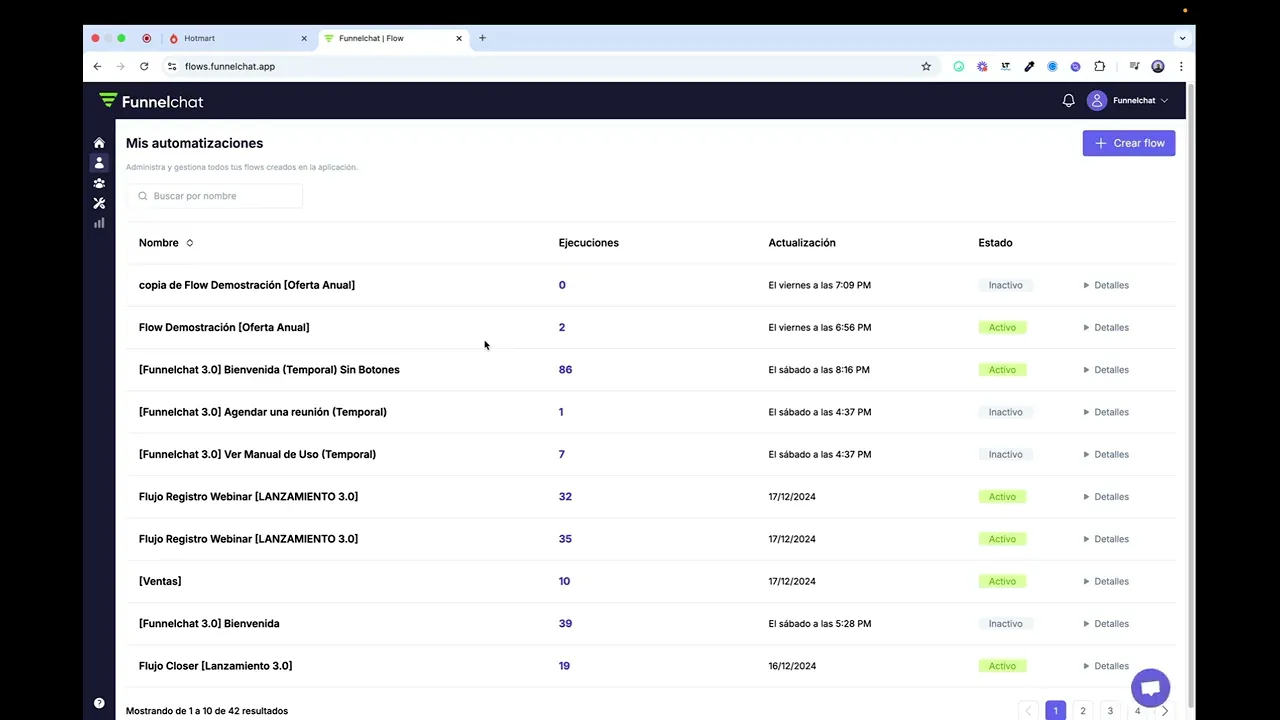Open flow copia de Flow Demostración [Oferta Anual]
1280x720 pixels.
tap(247, 285)
